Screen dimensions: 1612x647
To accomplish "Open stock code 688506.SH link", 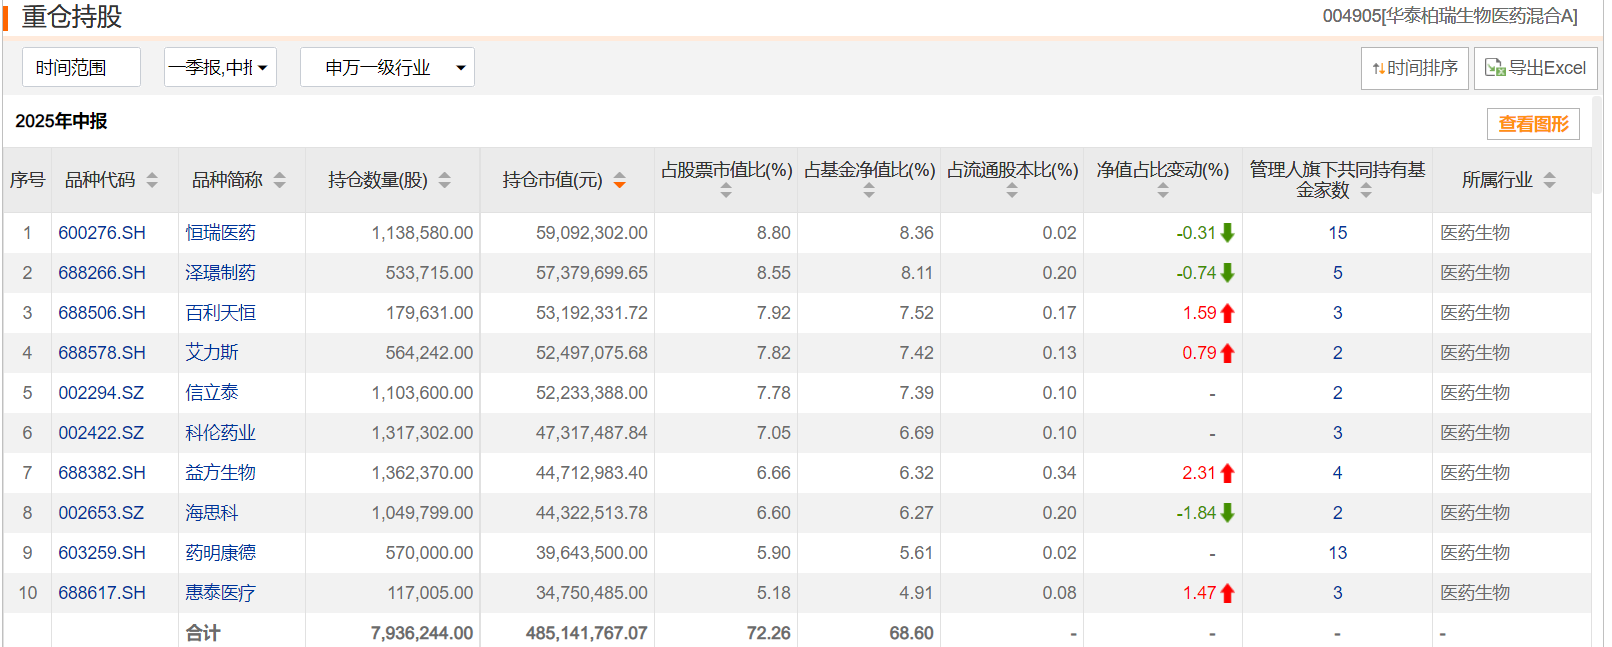I will 102,313.
